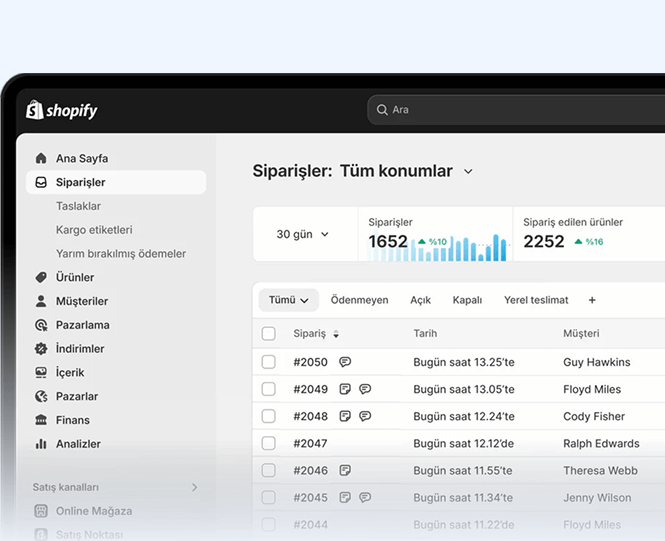Click the Finans bank icon
Viewport: 665px width, 541px height.
[41, 420]
